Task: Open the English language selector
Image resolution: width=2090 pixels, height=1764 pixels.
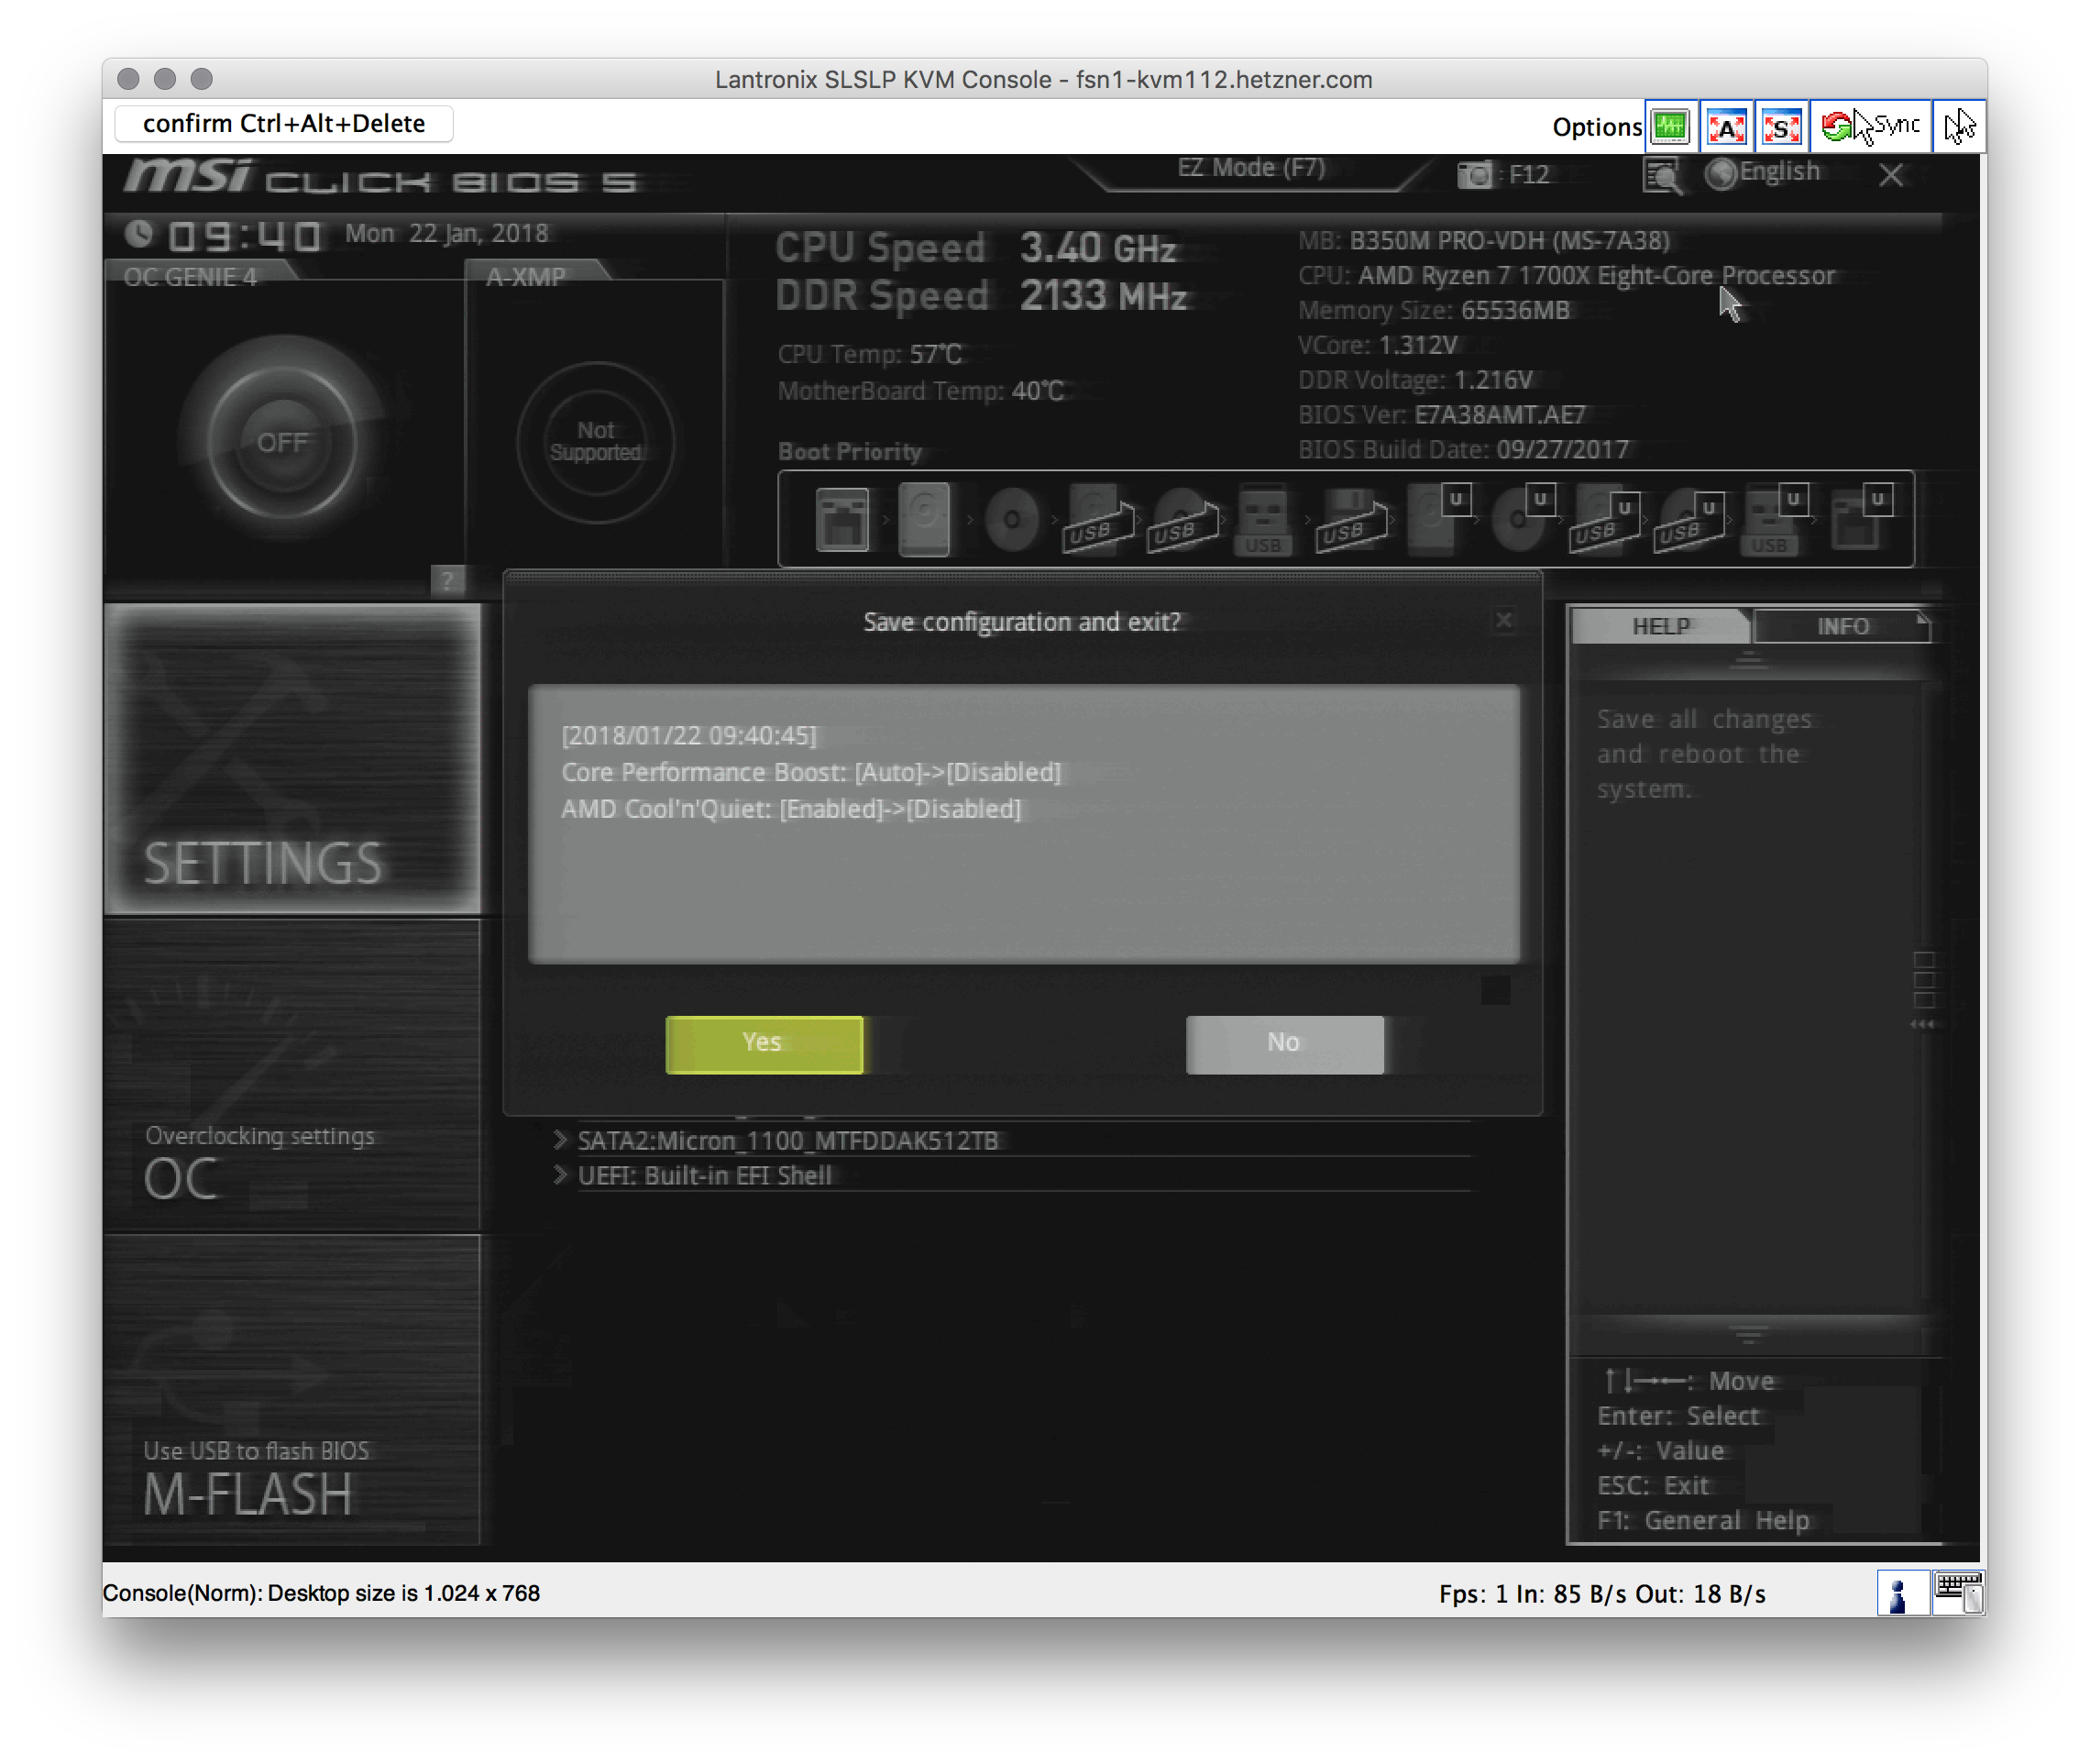Action: pyautogui.click(x=1779, y=172)
